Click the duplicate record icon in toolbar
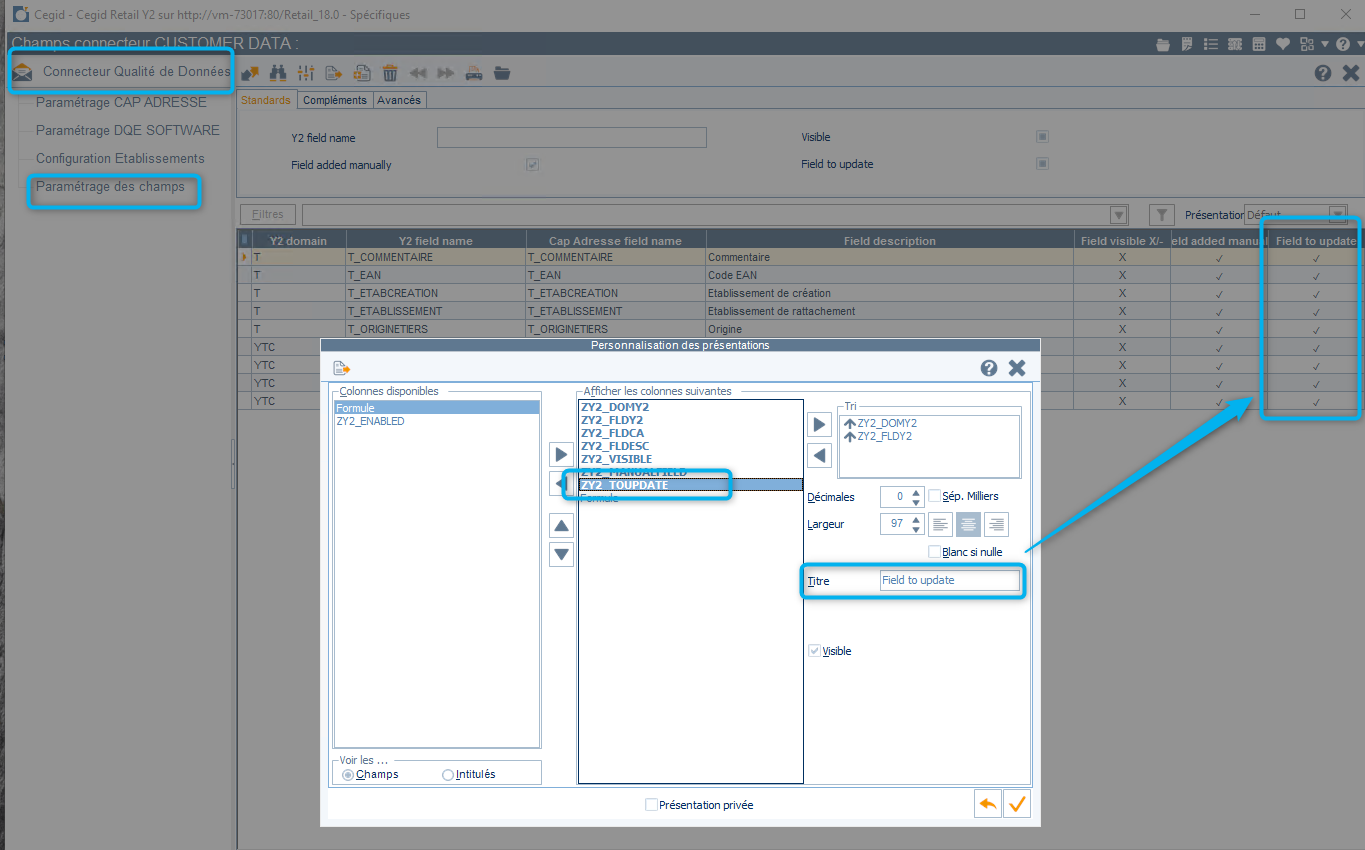The width and height of the screenshot is (1365, 850). point(362,73)
